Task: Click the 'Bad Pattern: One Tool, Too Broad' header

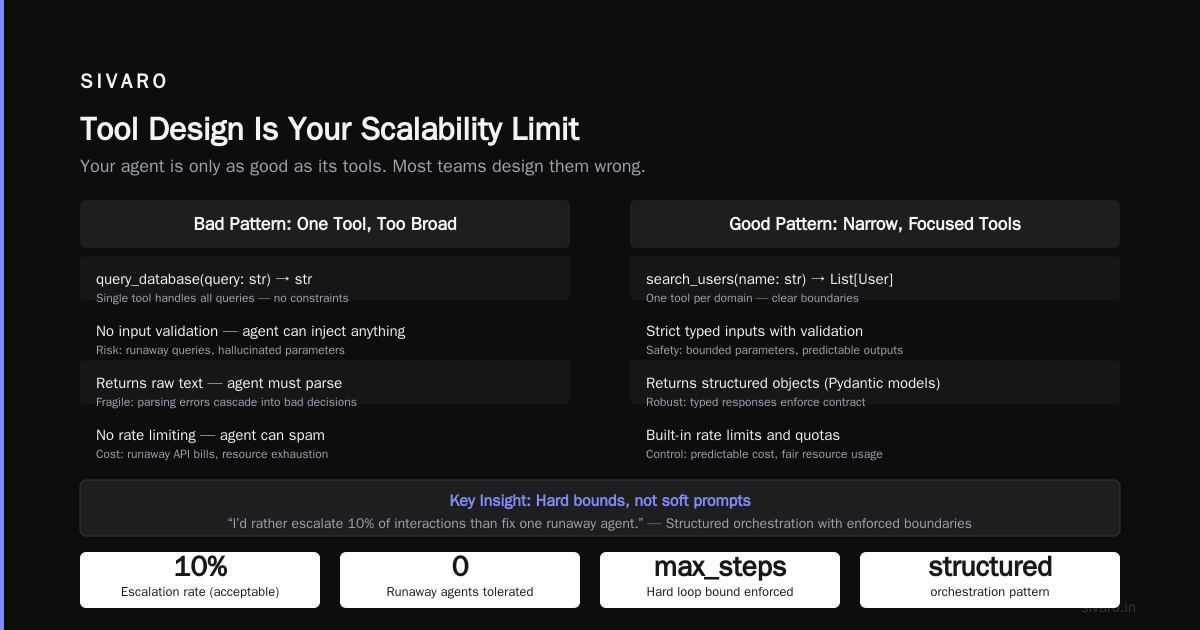Action: [x=325, y=224]
